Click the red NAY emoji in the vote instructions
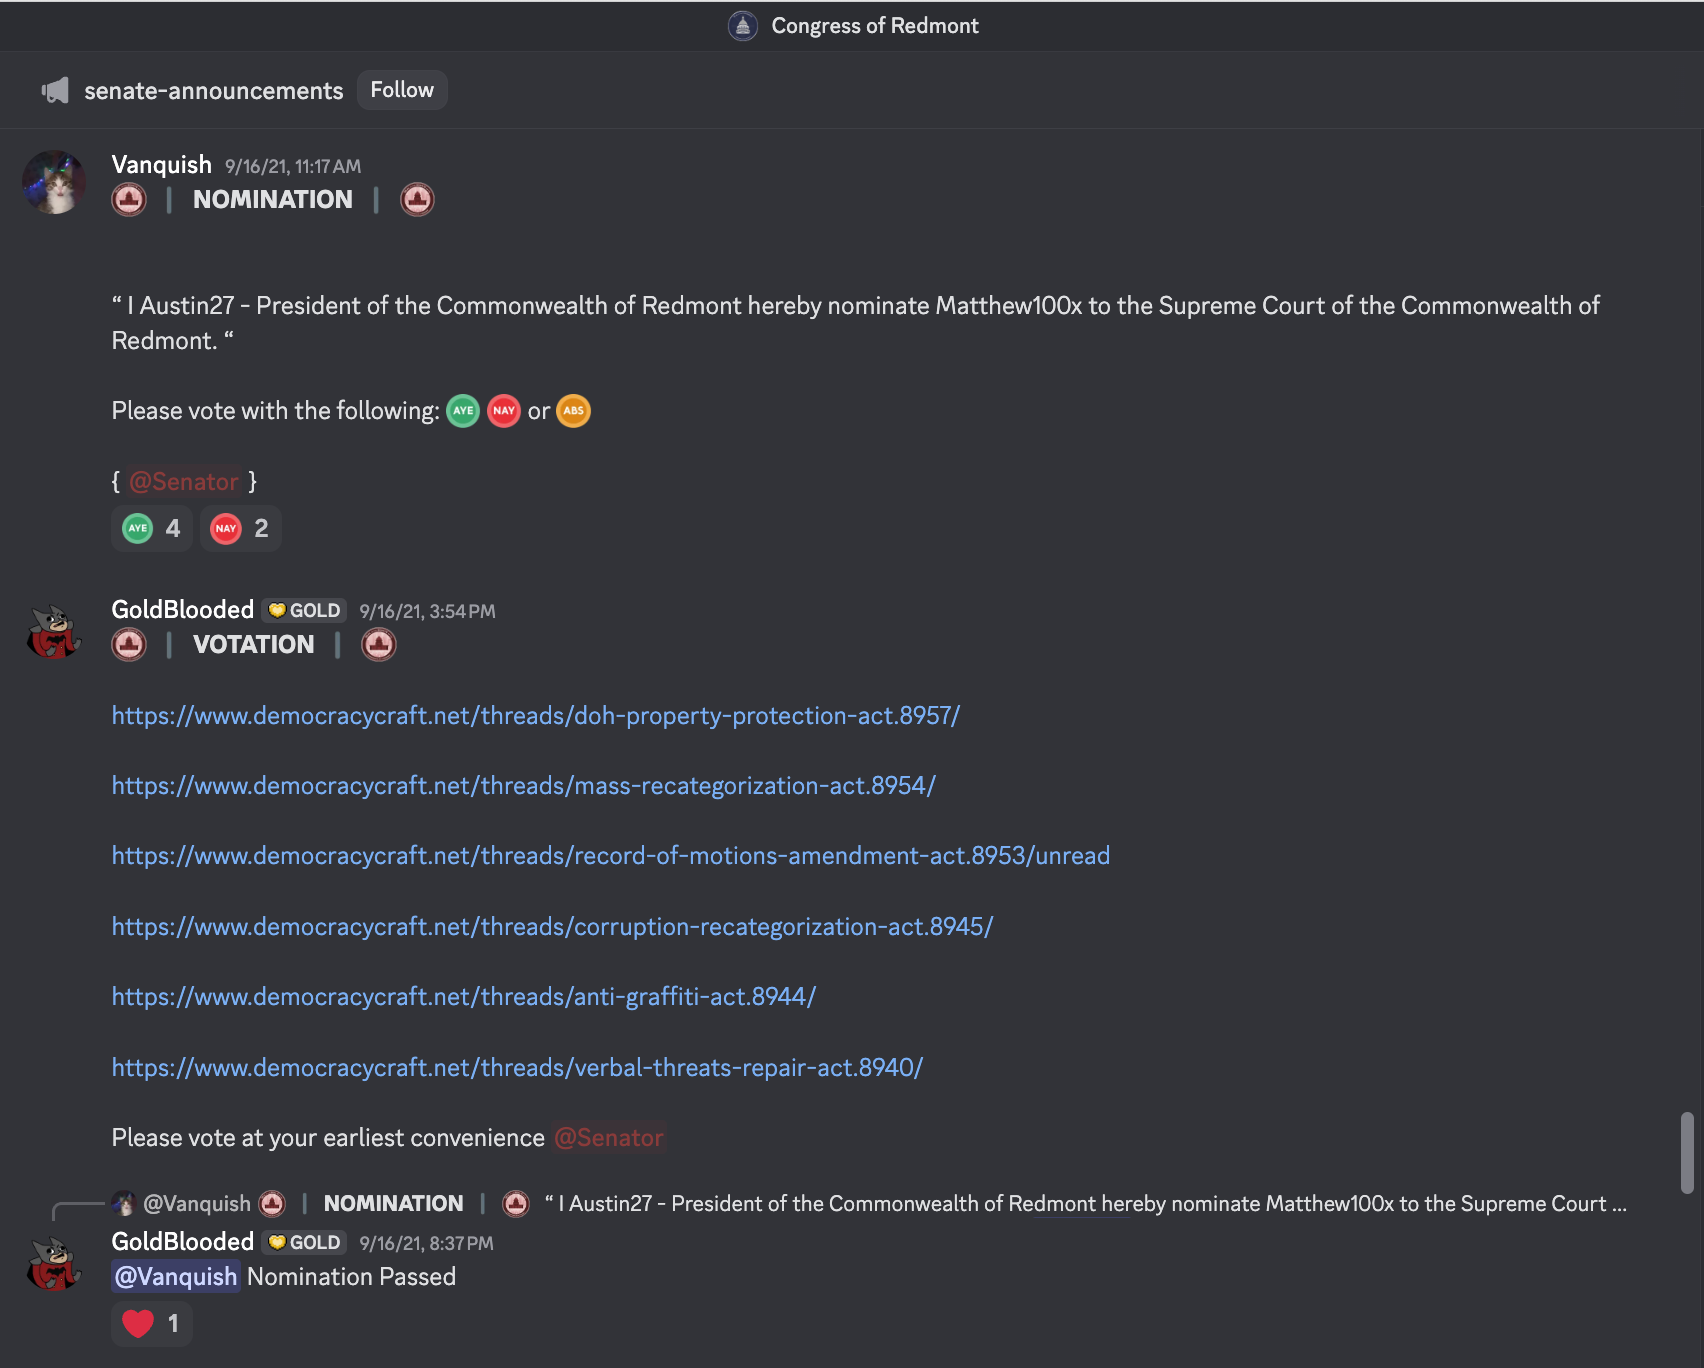Viewport: 1704px width, 1368px height. click(504, 411)
